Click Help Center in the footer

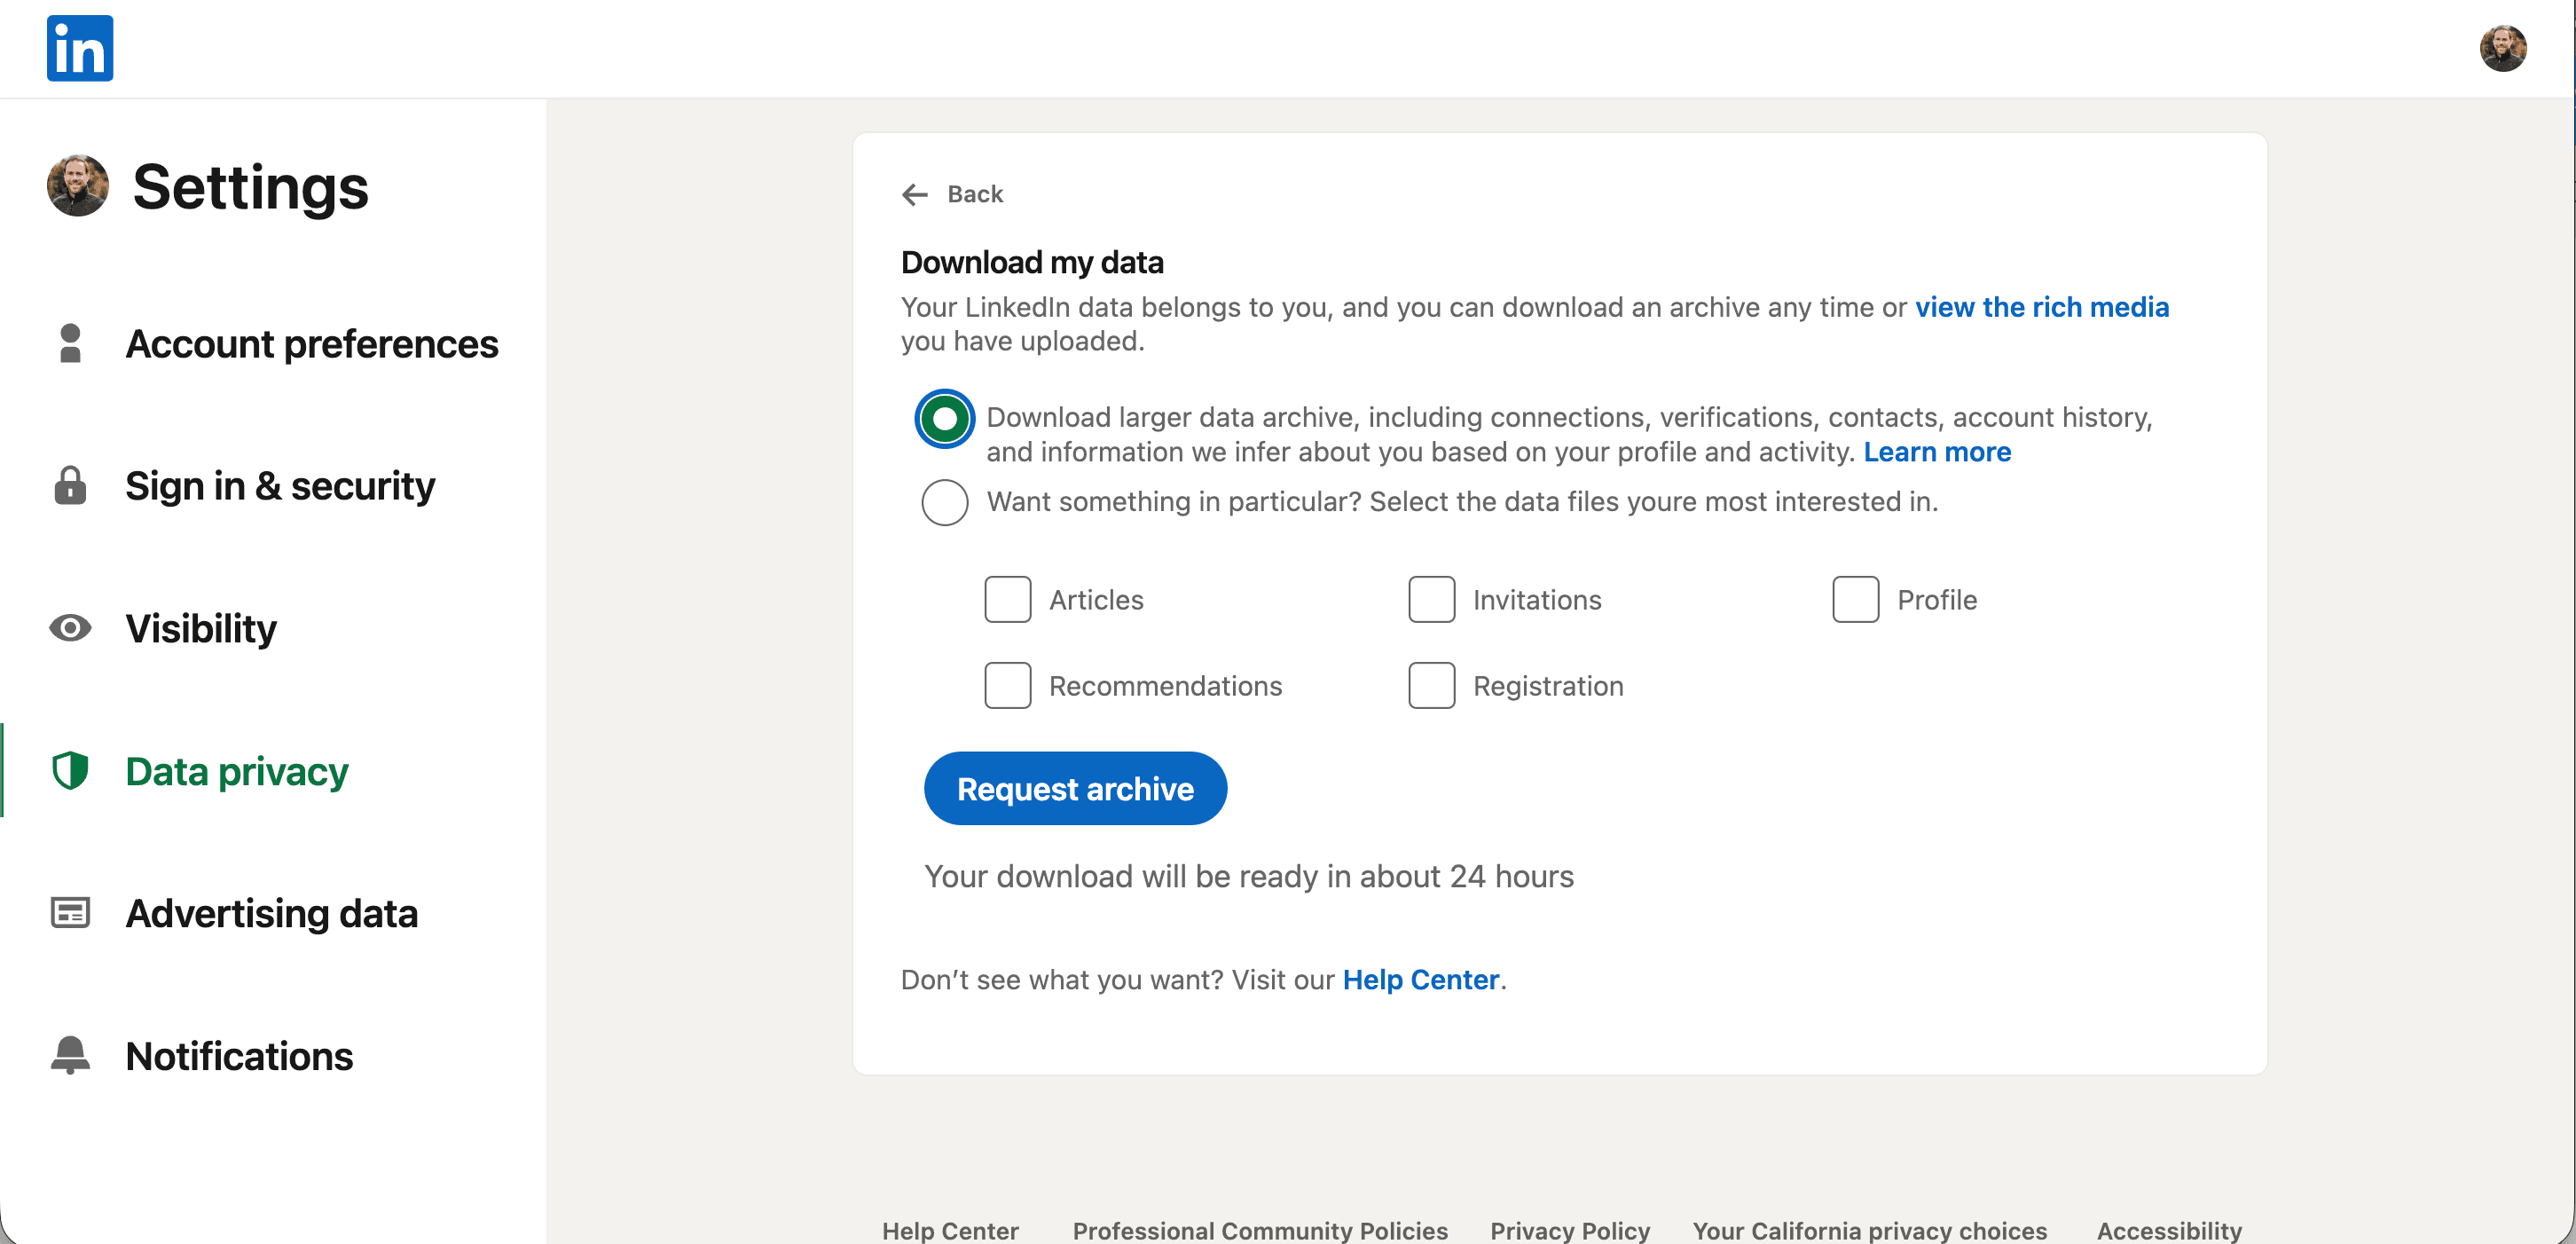pyautogui.click(x=950, y=1230)
